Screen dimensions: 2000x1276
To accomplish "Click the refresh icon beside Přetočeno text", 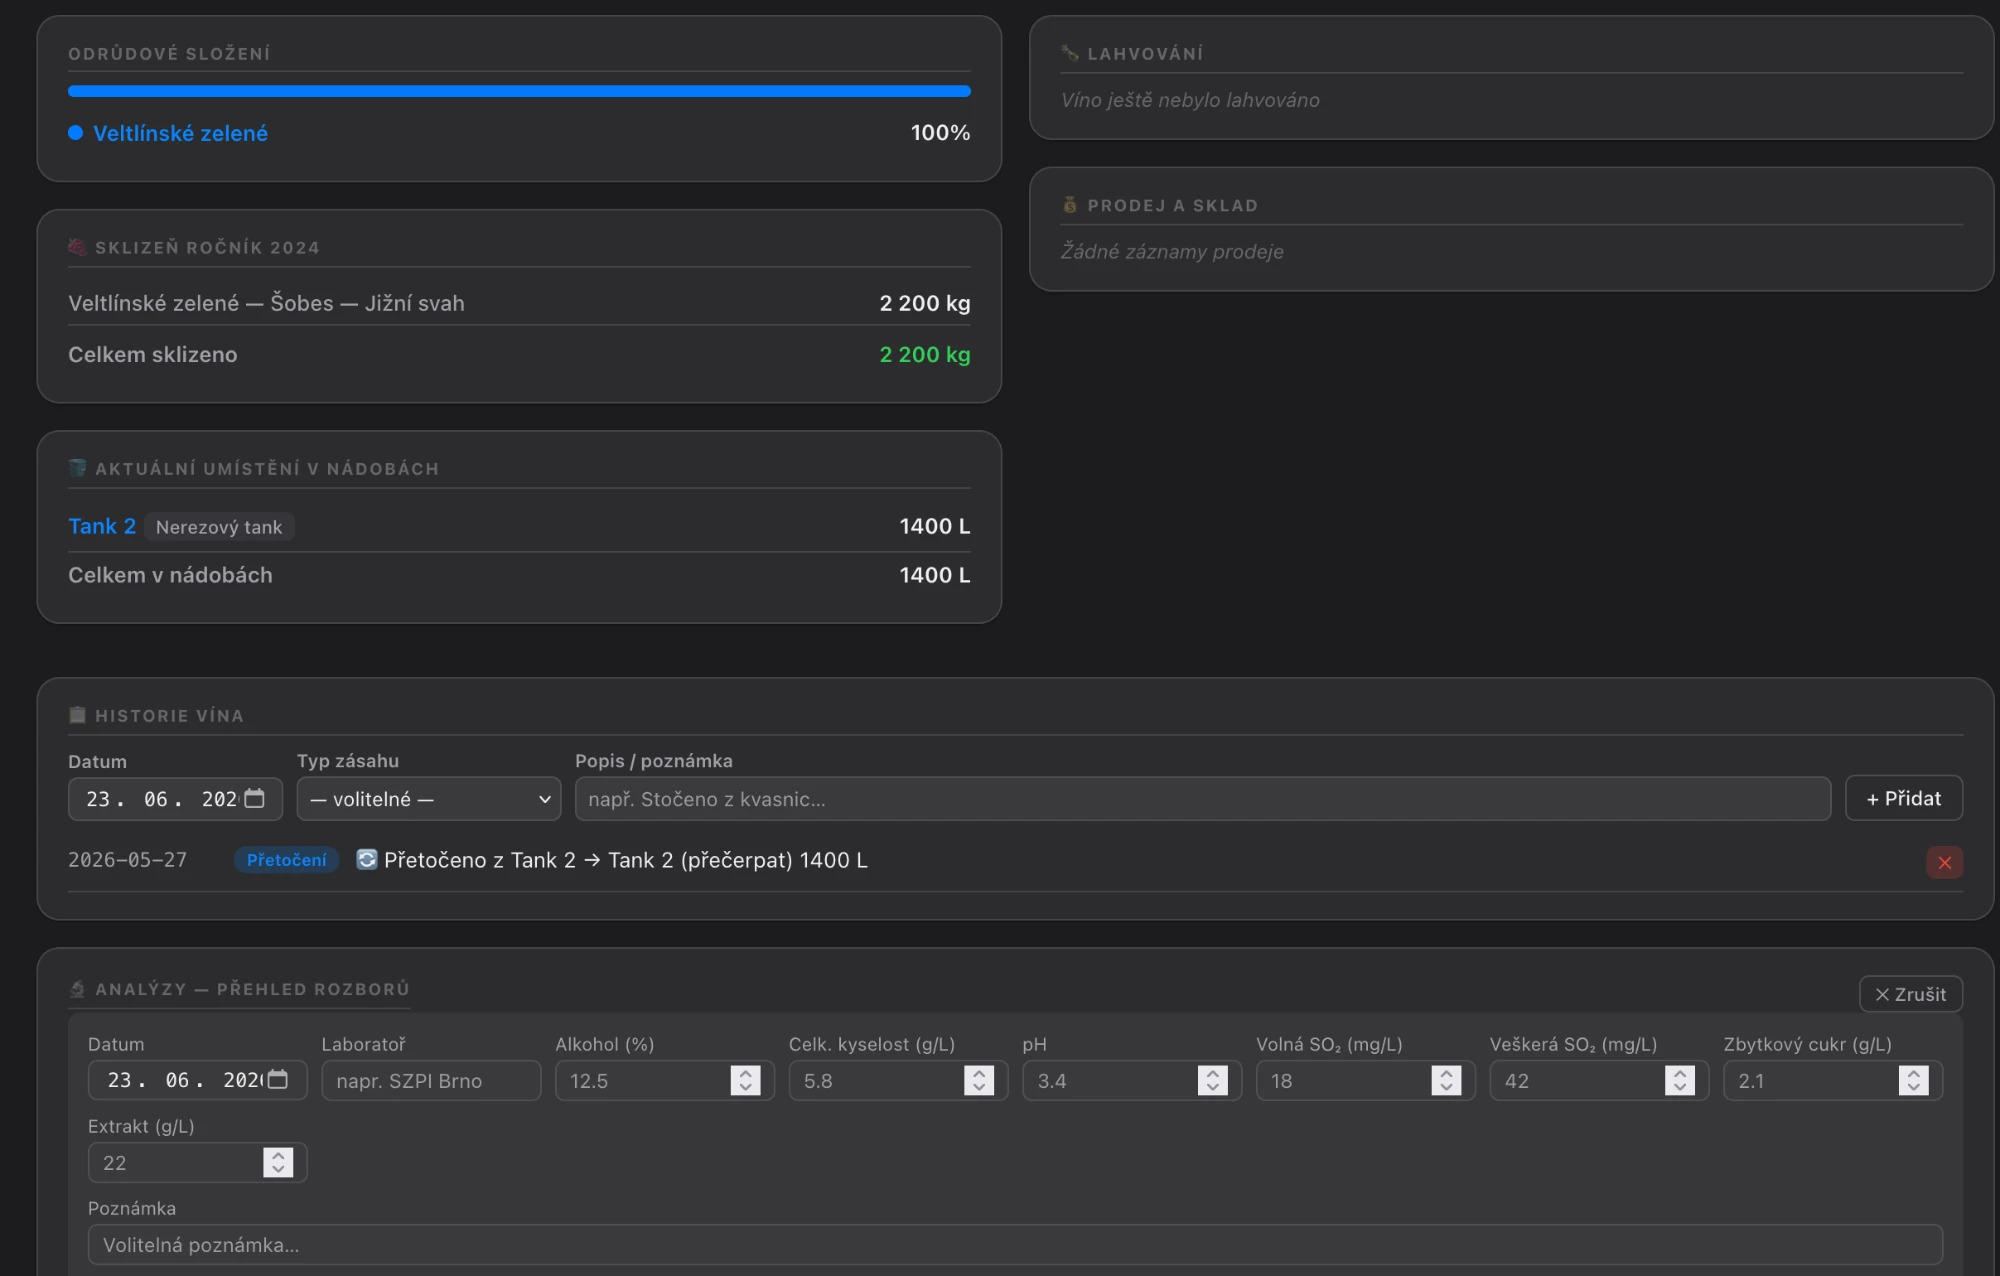I will tap(367, 859).
